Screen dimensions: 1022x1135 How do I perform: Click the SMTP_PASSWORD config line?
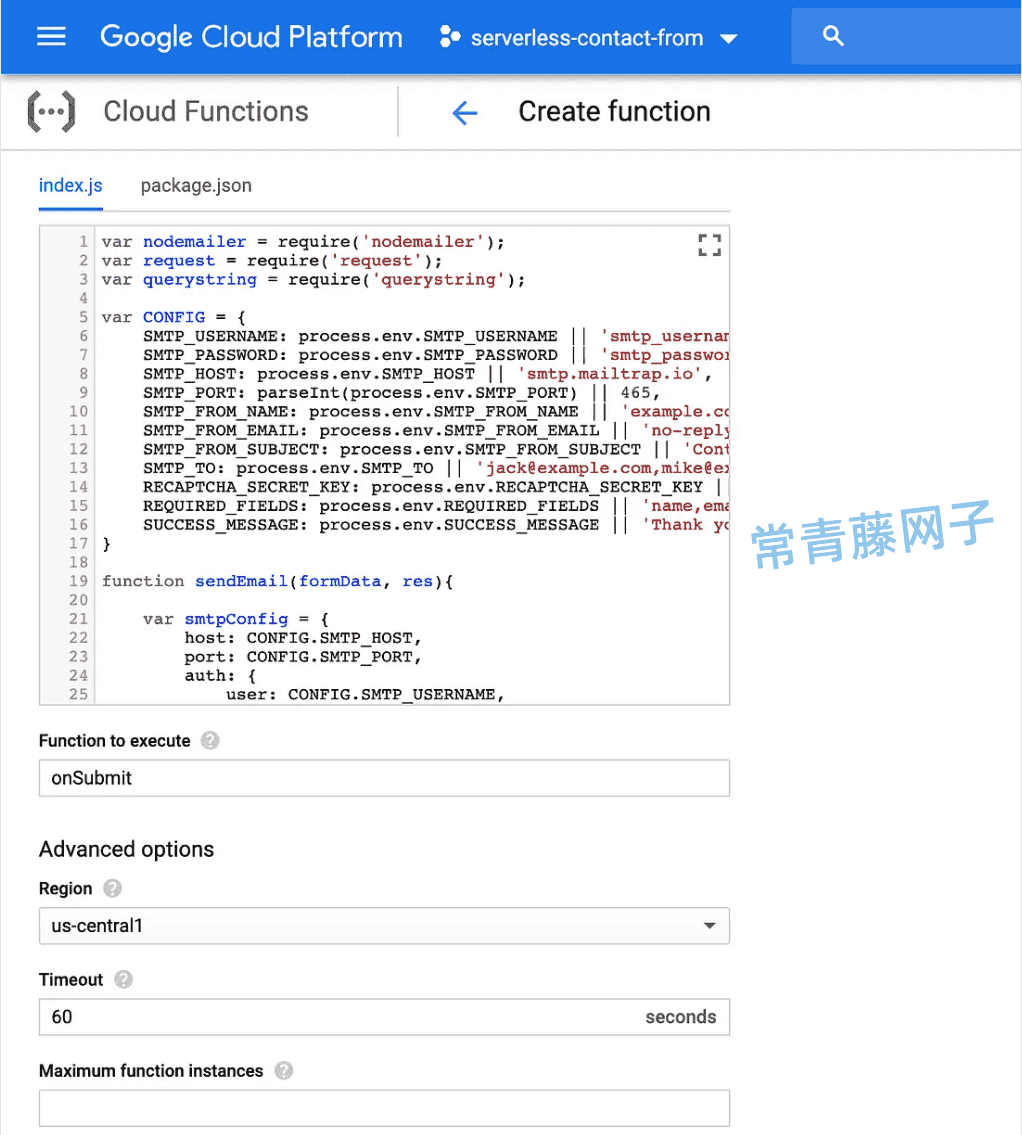[x=436, y=355]
